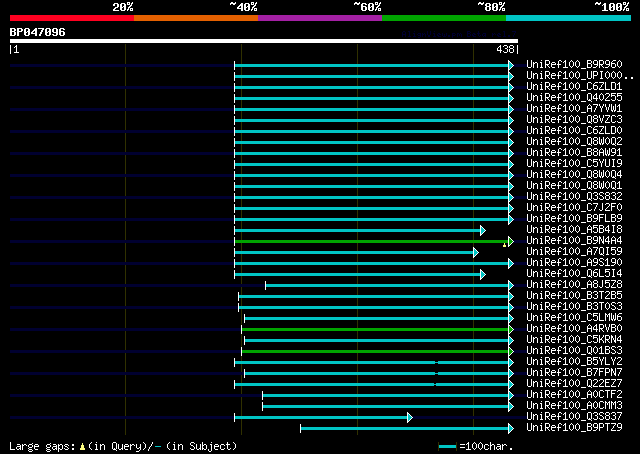Image resolution: width=640 pixels, height=454 pixels.
Task: Open hit UniRef100_UPI000..
Action: coord(580,75)
